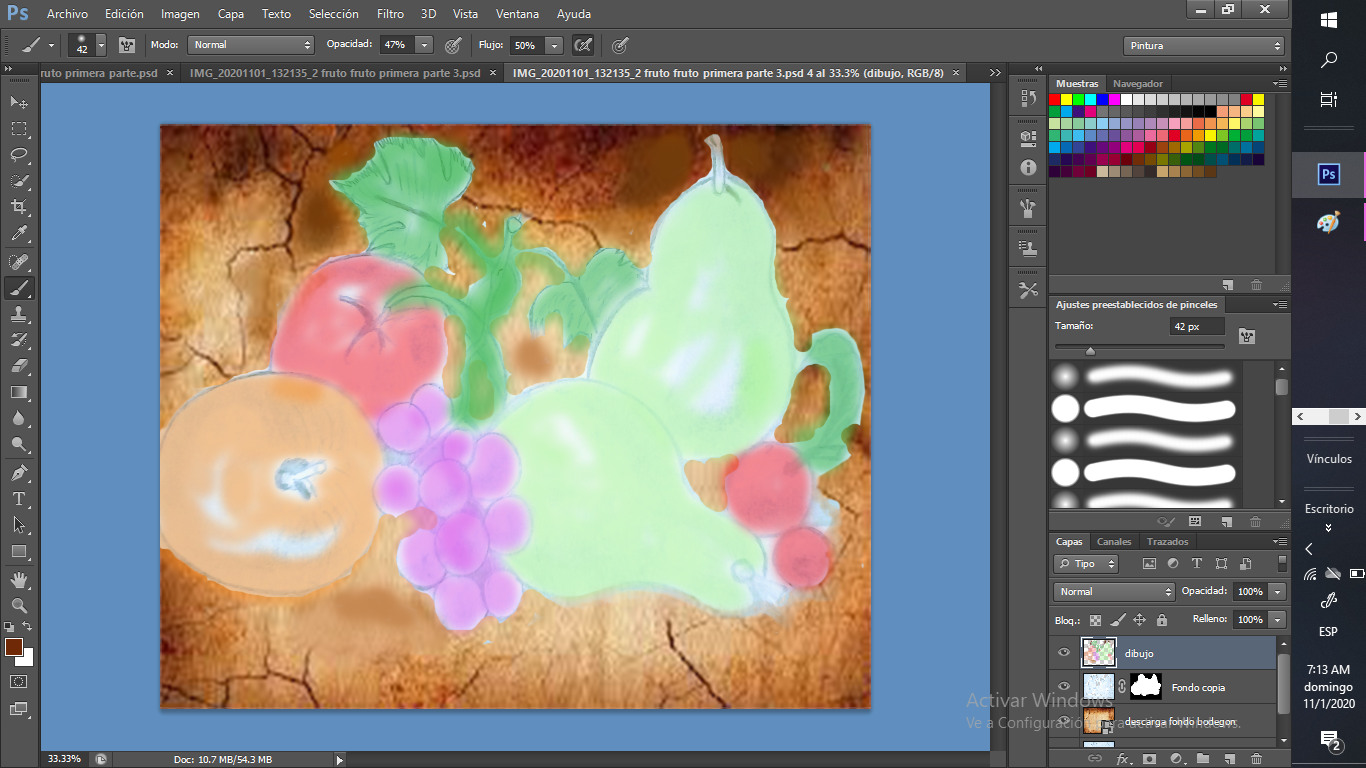Create a new group folder in Capas
This screenshot has width=1366, height=768.
[x=1204, y=759]
